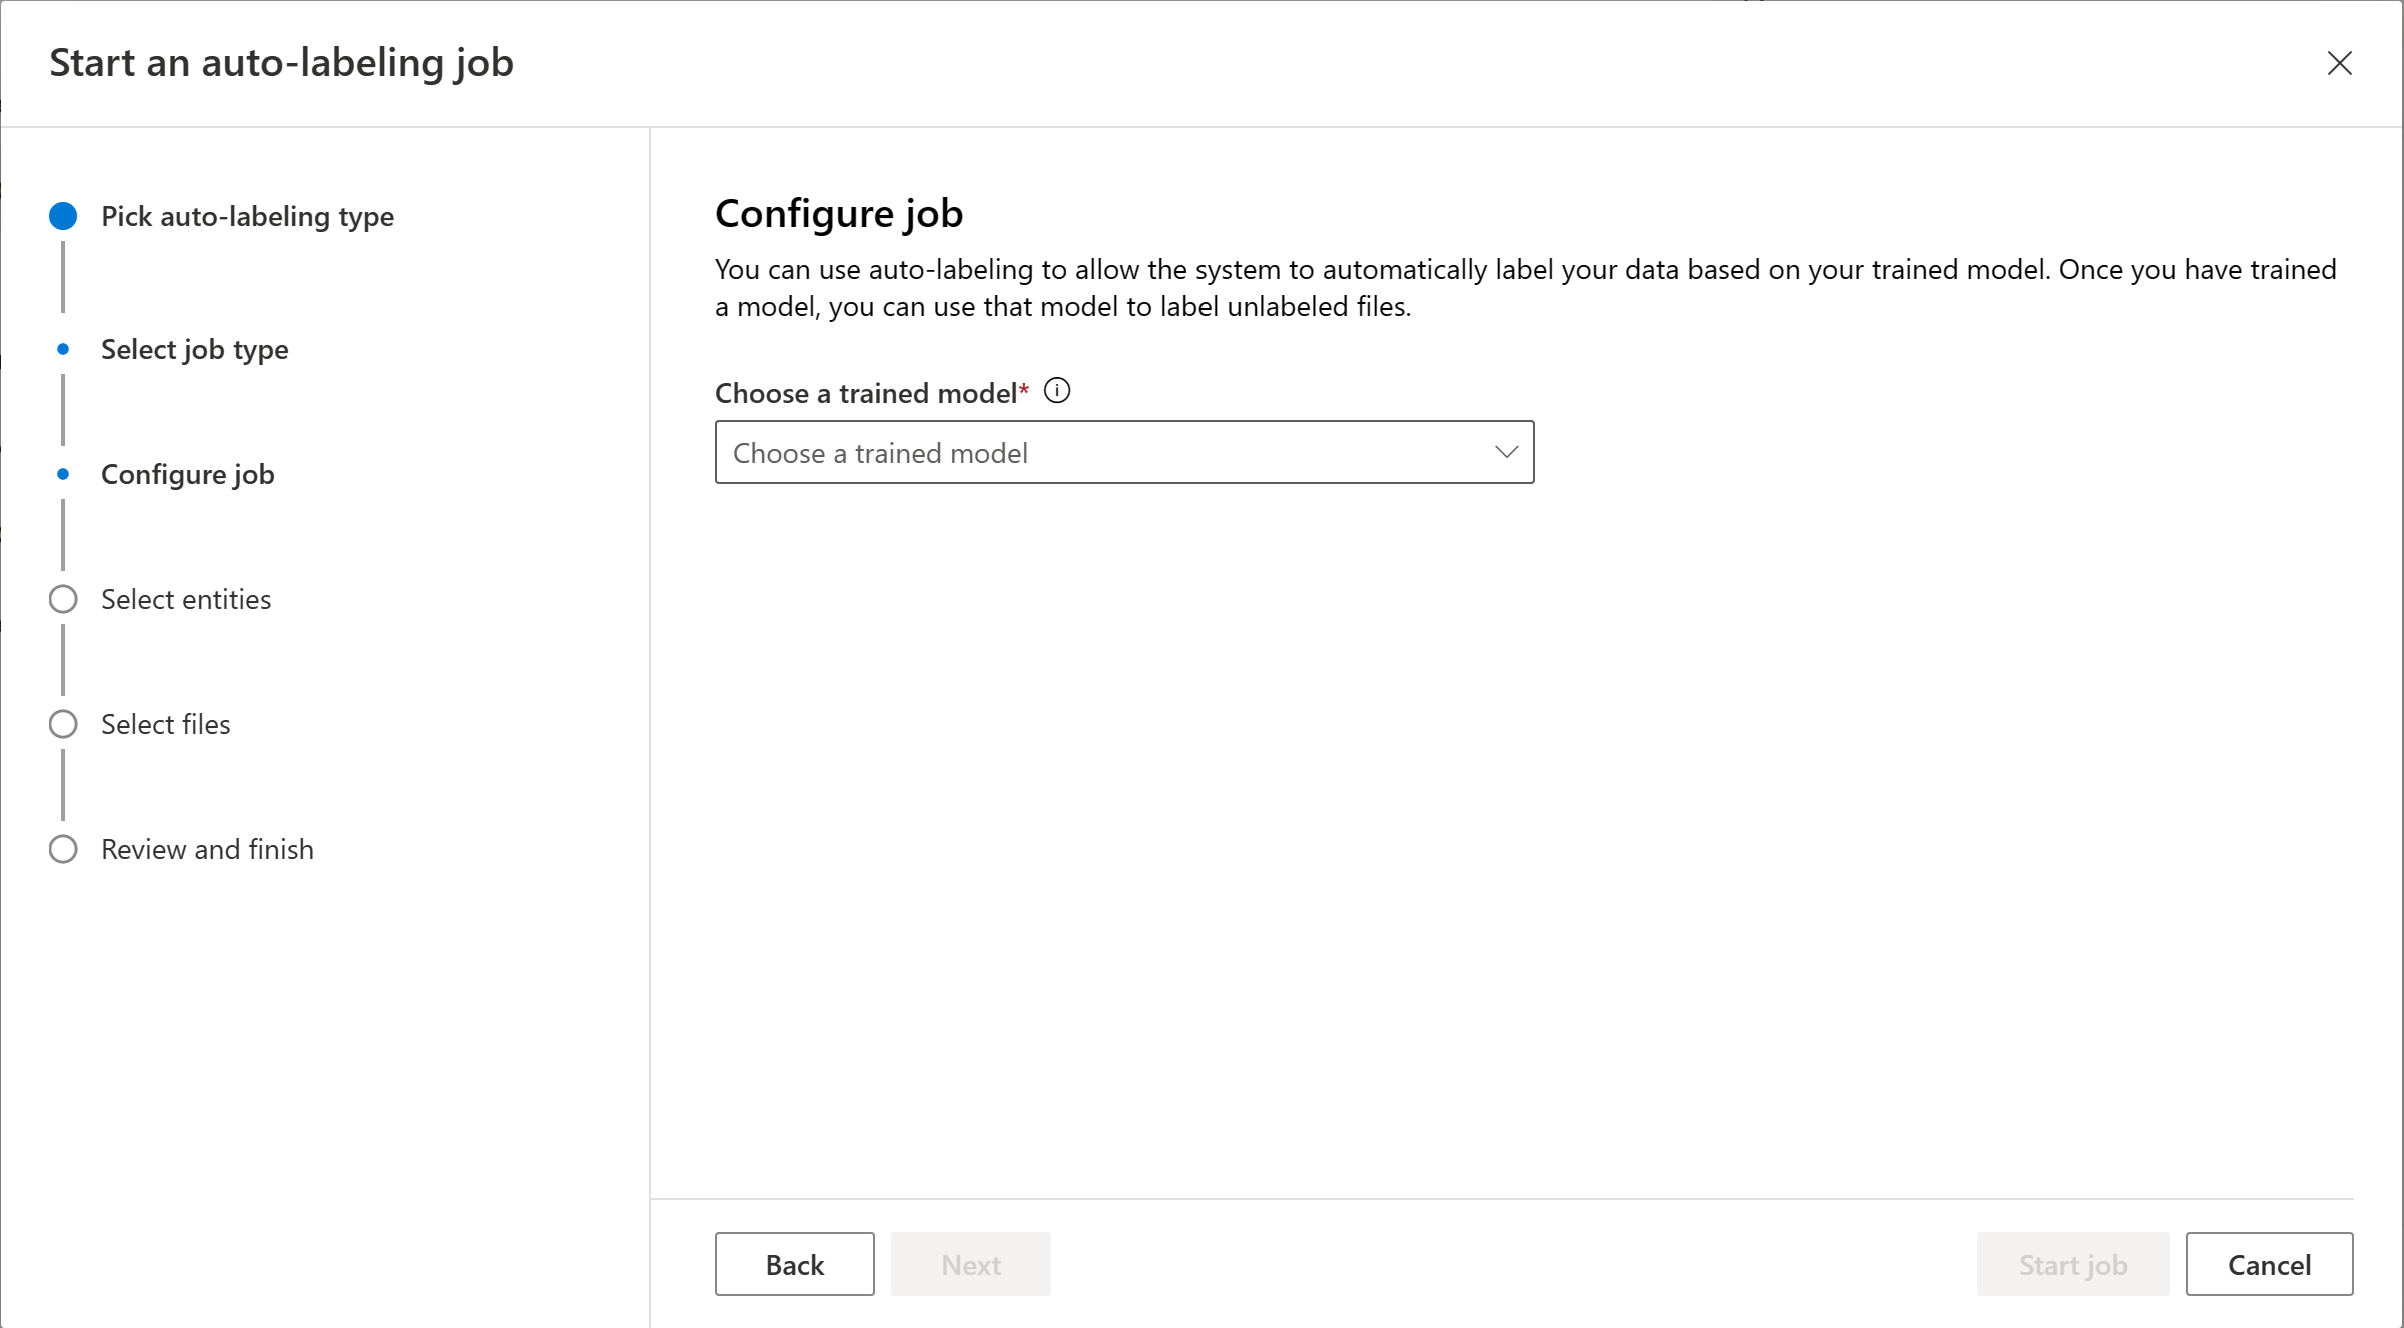
Task: Go to the Pick auto-labeling type step
Action: tap(247, 216)
